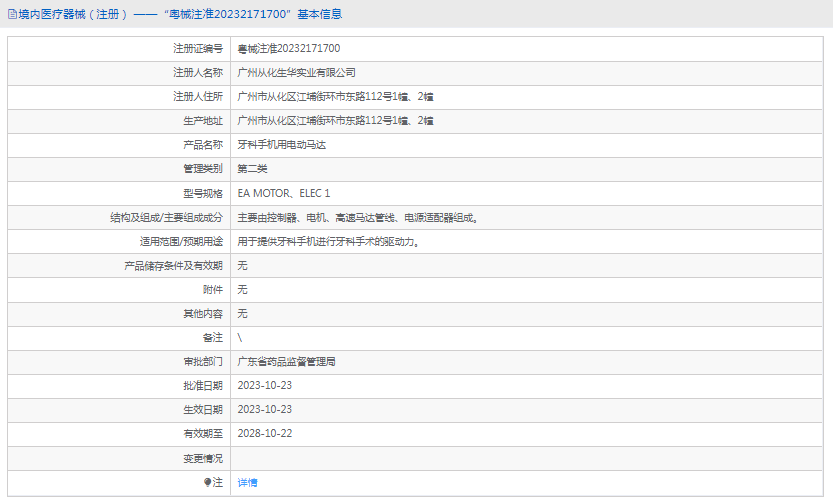The image size is (833, 503).
Task: Click the bullet icon beside 注 label
Action: point(207,482)
